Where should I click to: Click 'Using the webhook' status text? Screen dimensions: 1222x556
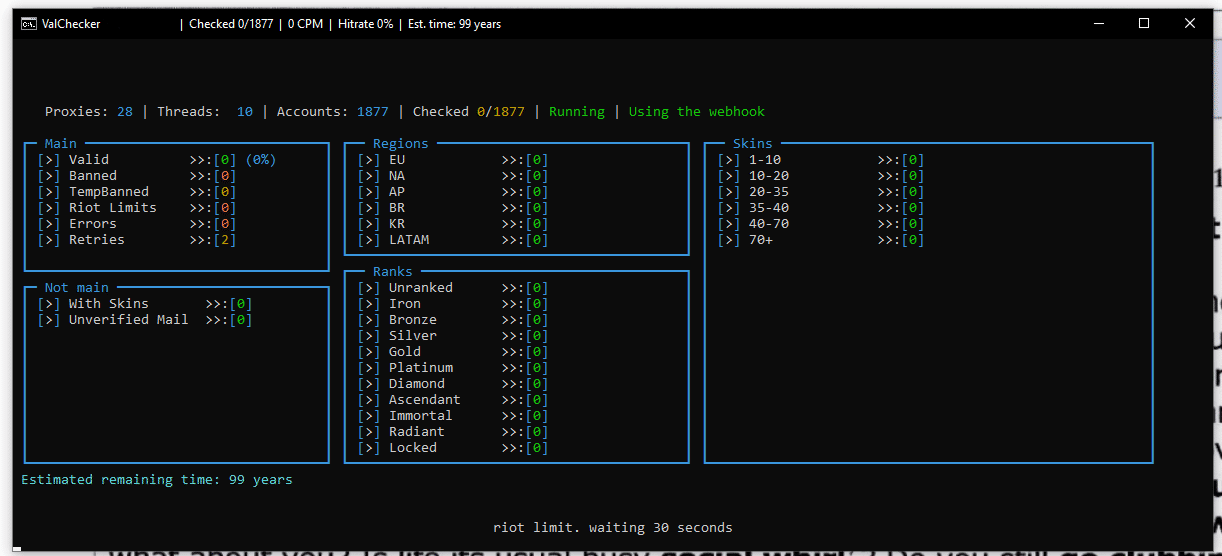pyautogui.click(x=697, y=112)
